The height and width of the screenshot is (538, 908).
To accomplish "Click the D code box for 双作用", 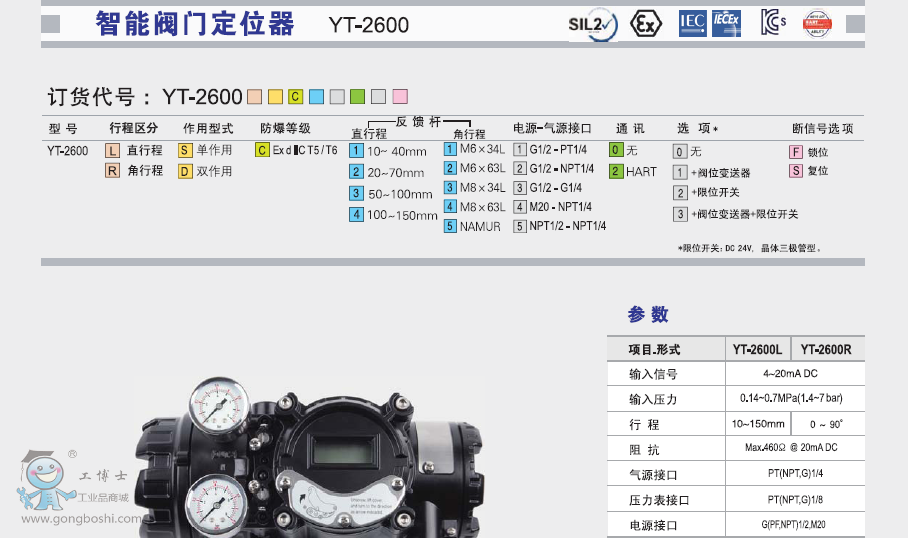I will pos(185,171).
